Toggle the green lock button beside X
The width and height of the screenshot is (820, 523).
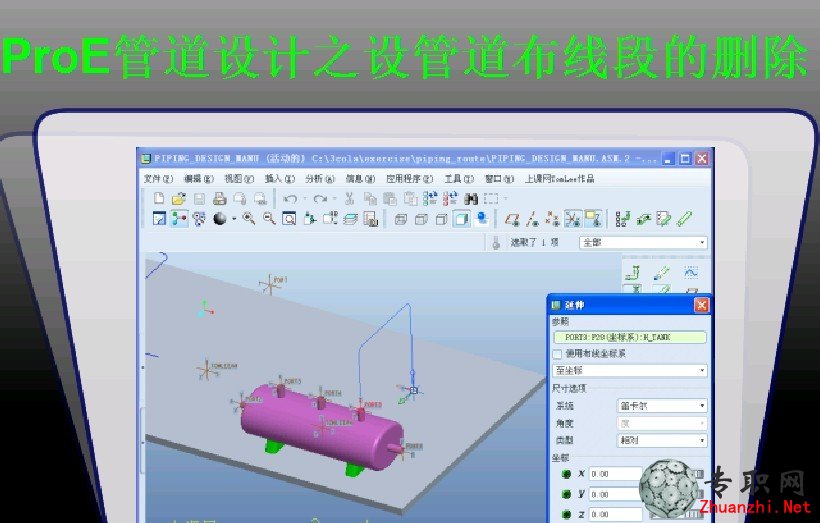[x=566, y=474]
